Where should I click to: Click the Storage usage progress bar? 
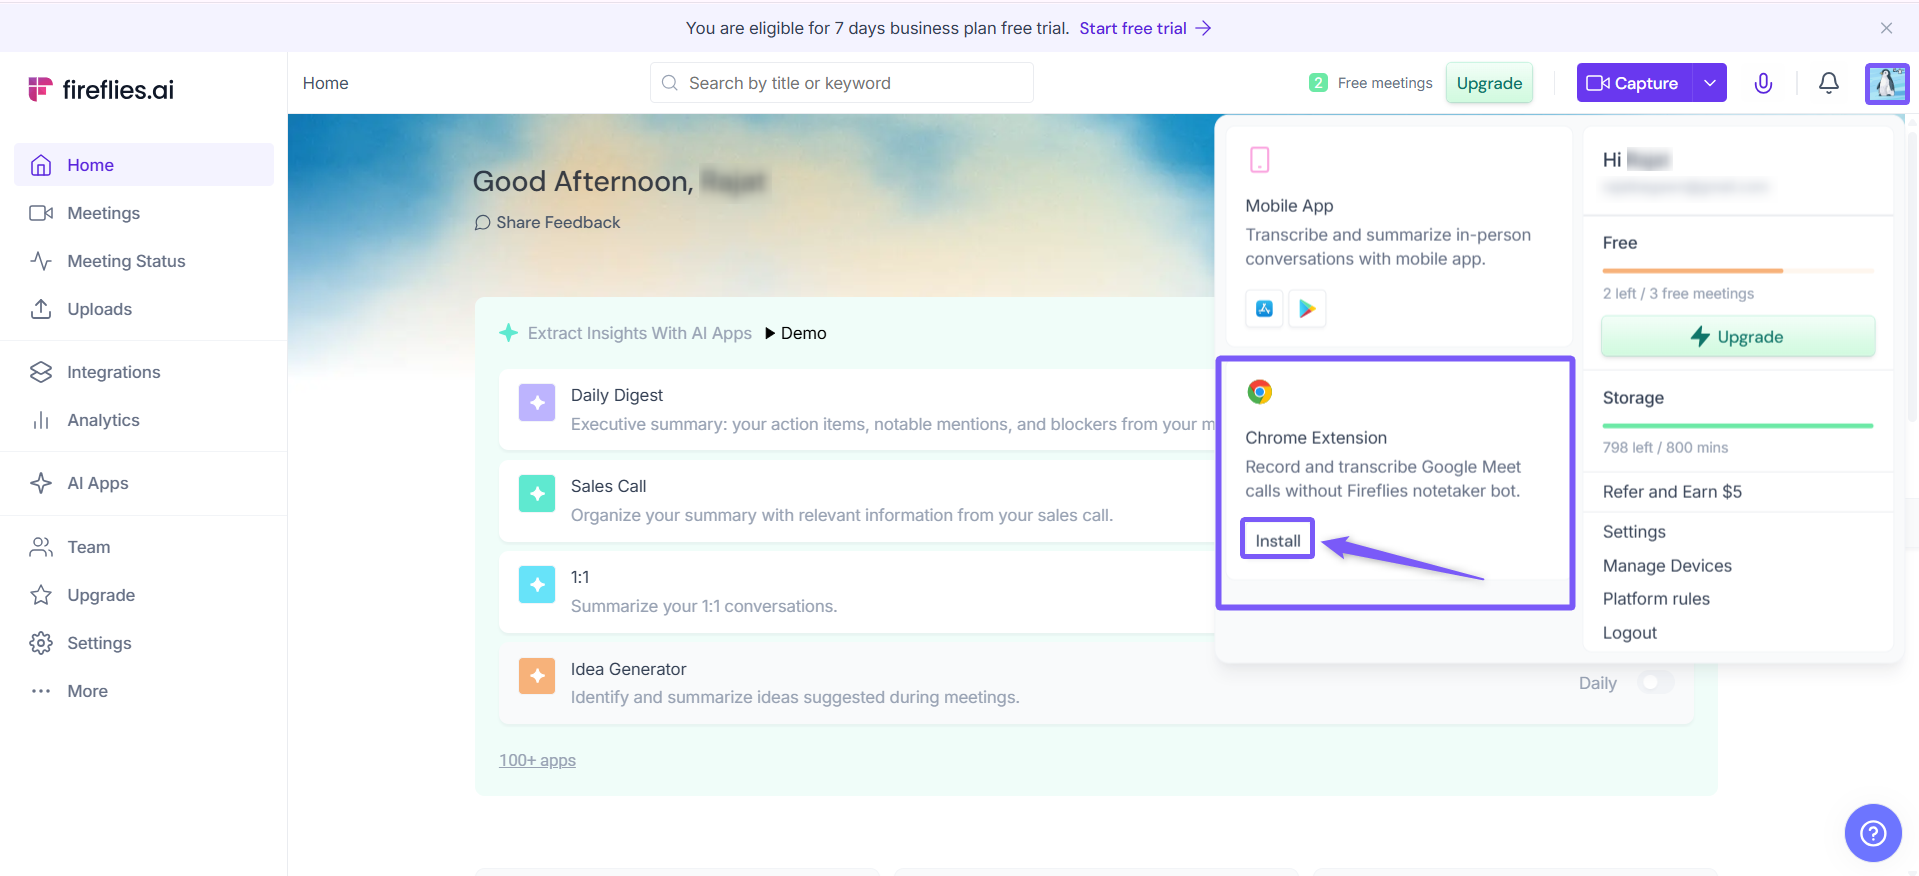[x=1737, y=426]
